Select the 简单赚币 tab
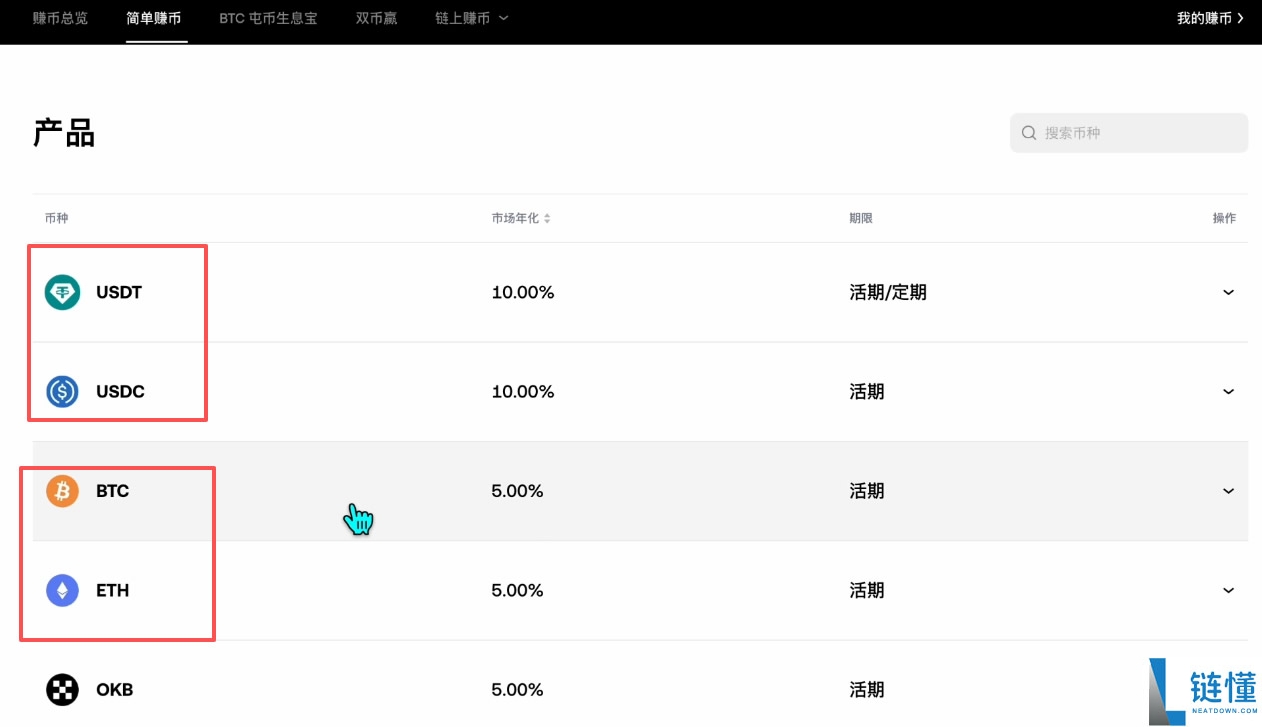Image resolution: width=1262 pixels, height=727 pixels. point(154,18)
